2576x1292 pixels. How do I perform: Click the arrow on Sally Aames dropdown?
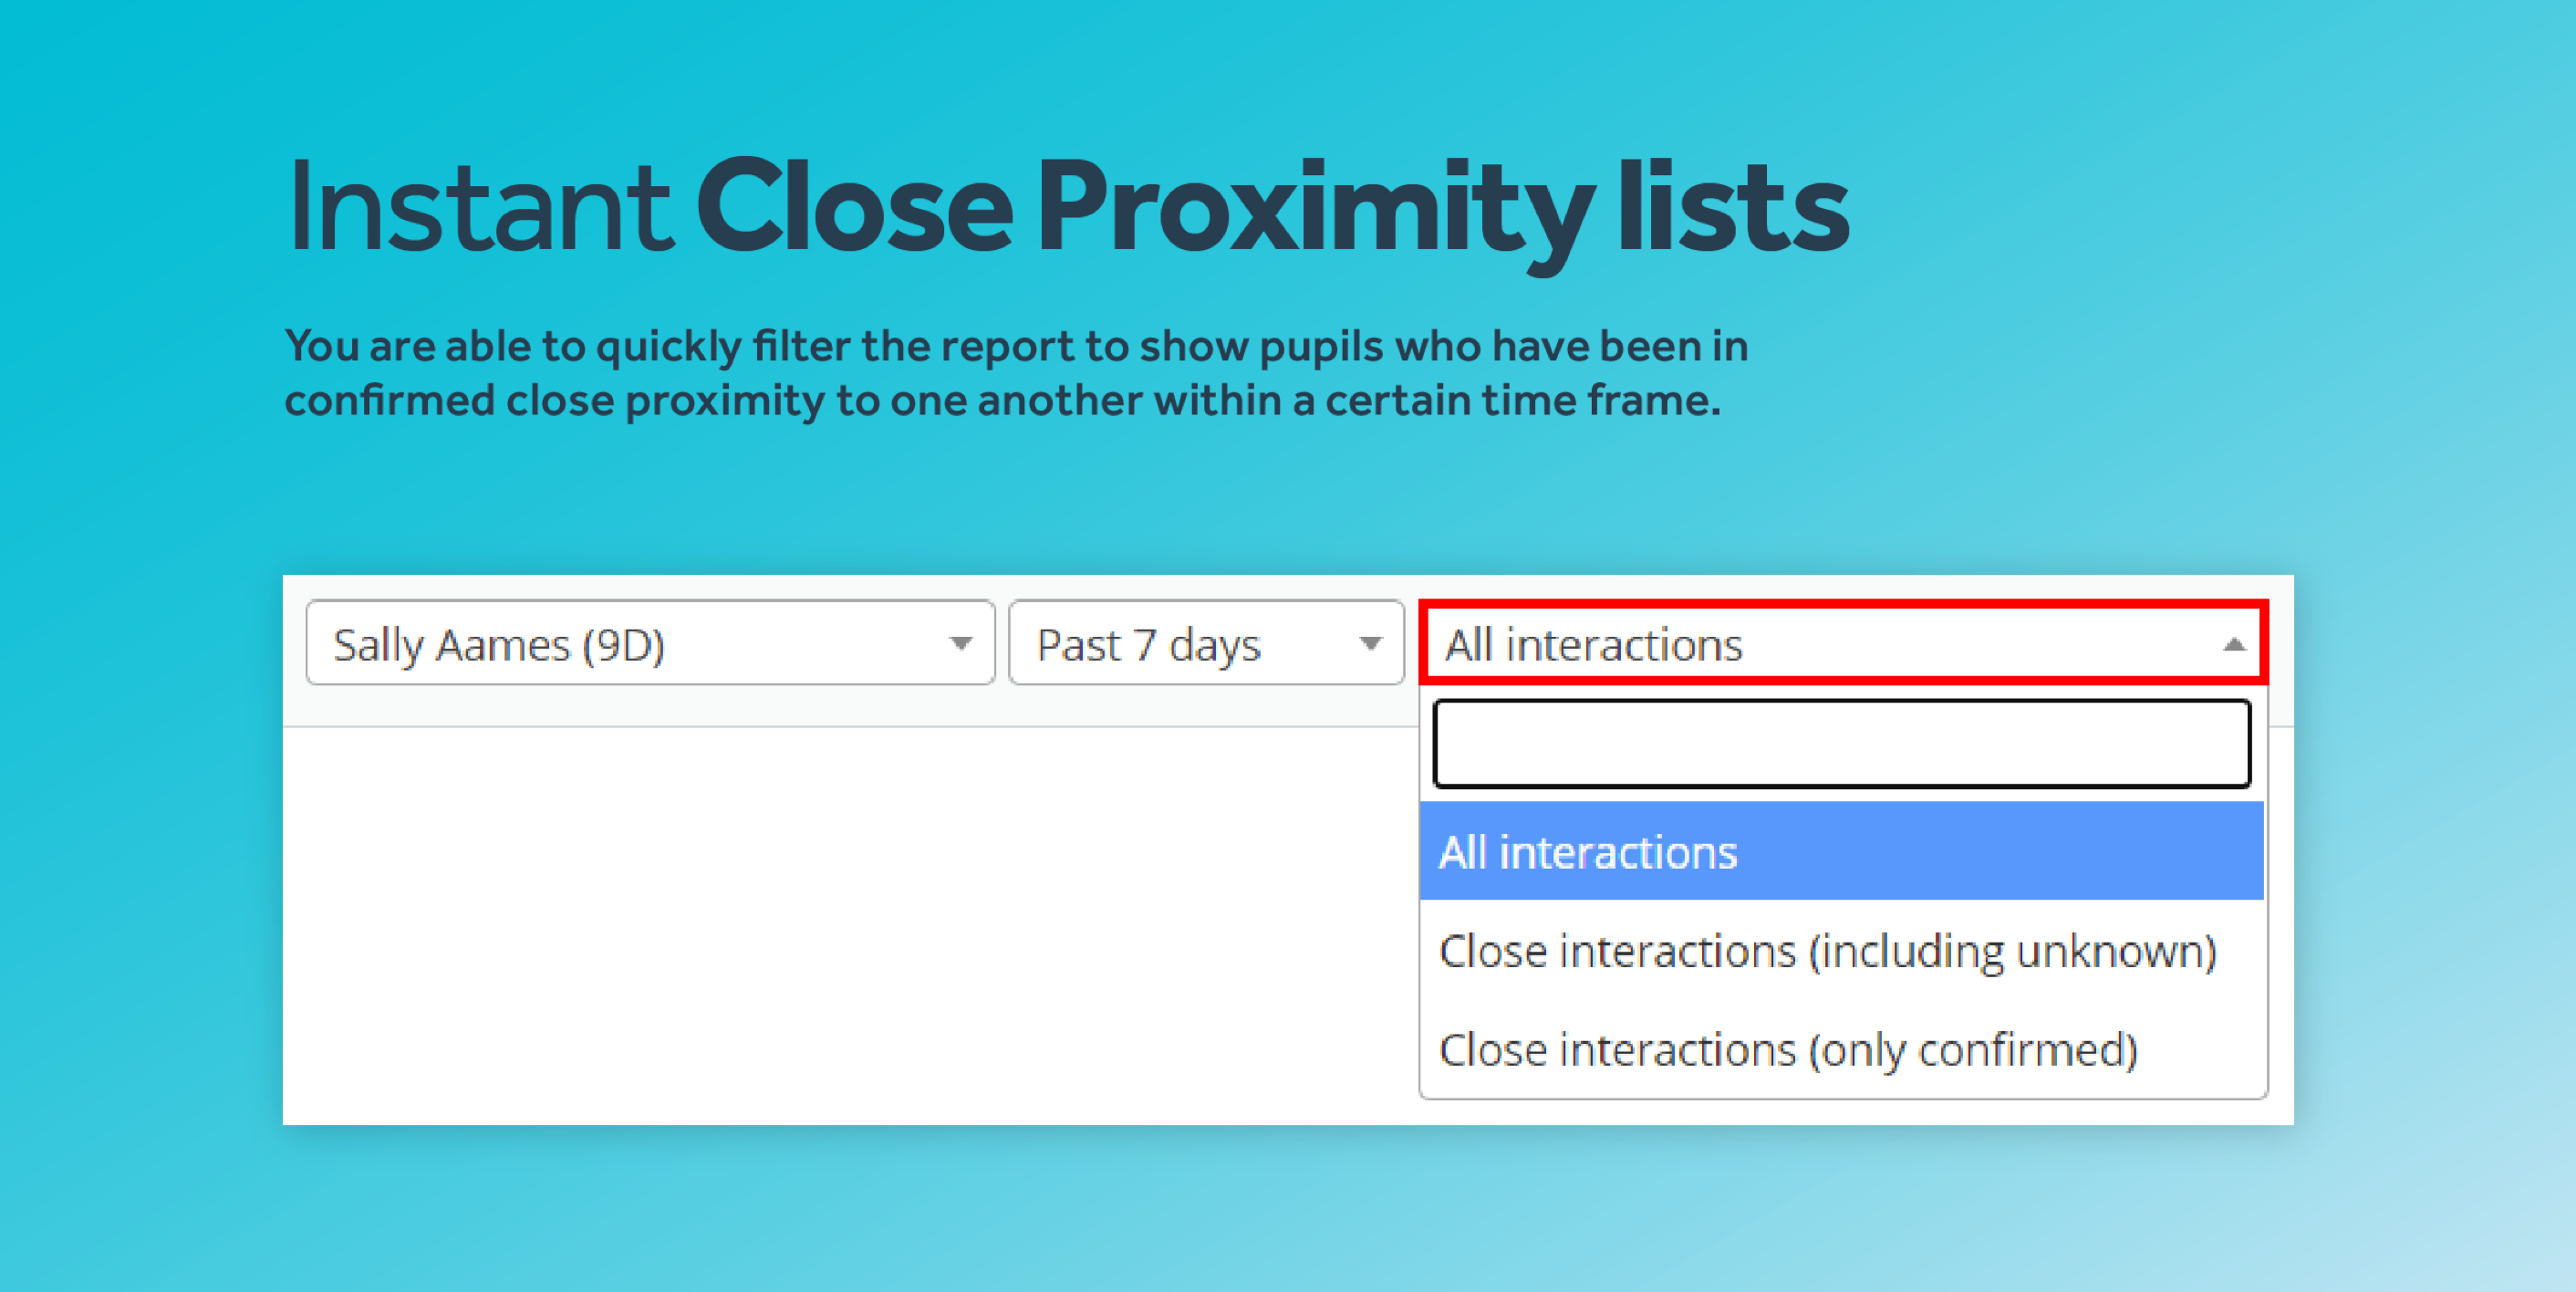(960, 643)
